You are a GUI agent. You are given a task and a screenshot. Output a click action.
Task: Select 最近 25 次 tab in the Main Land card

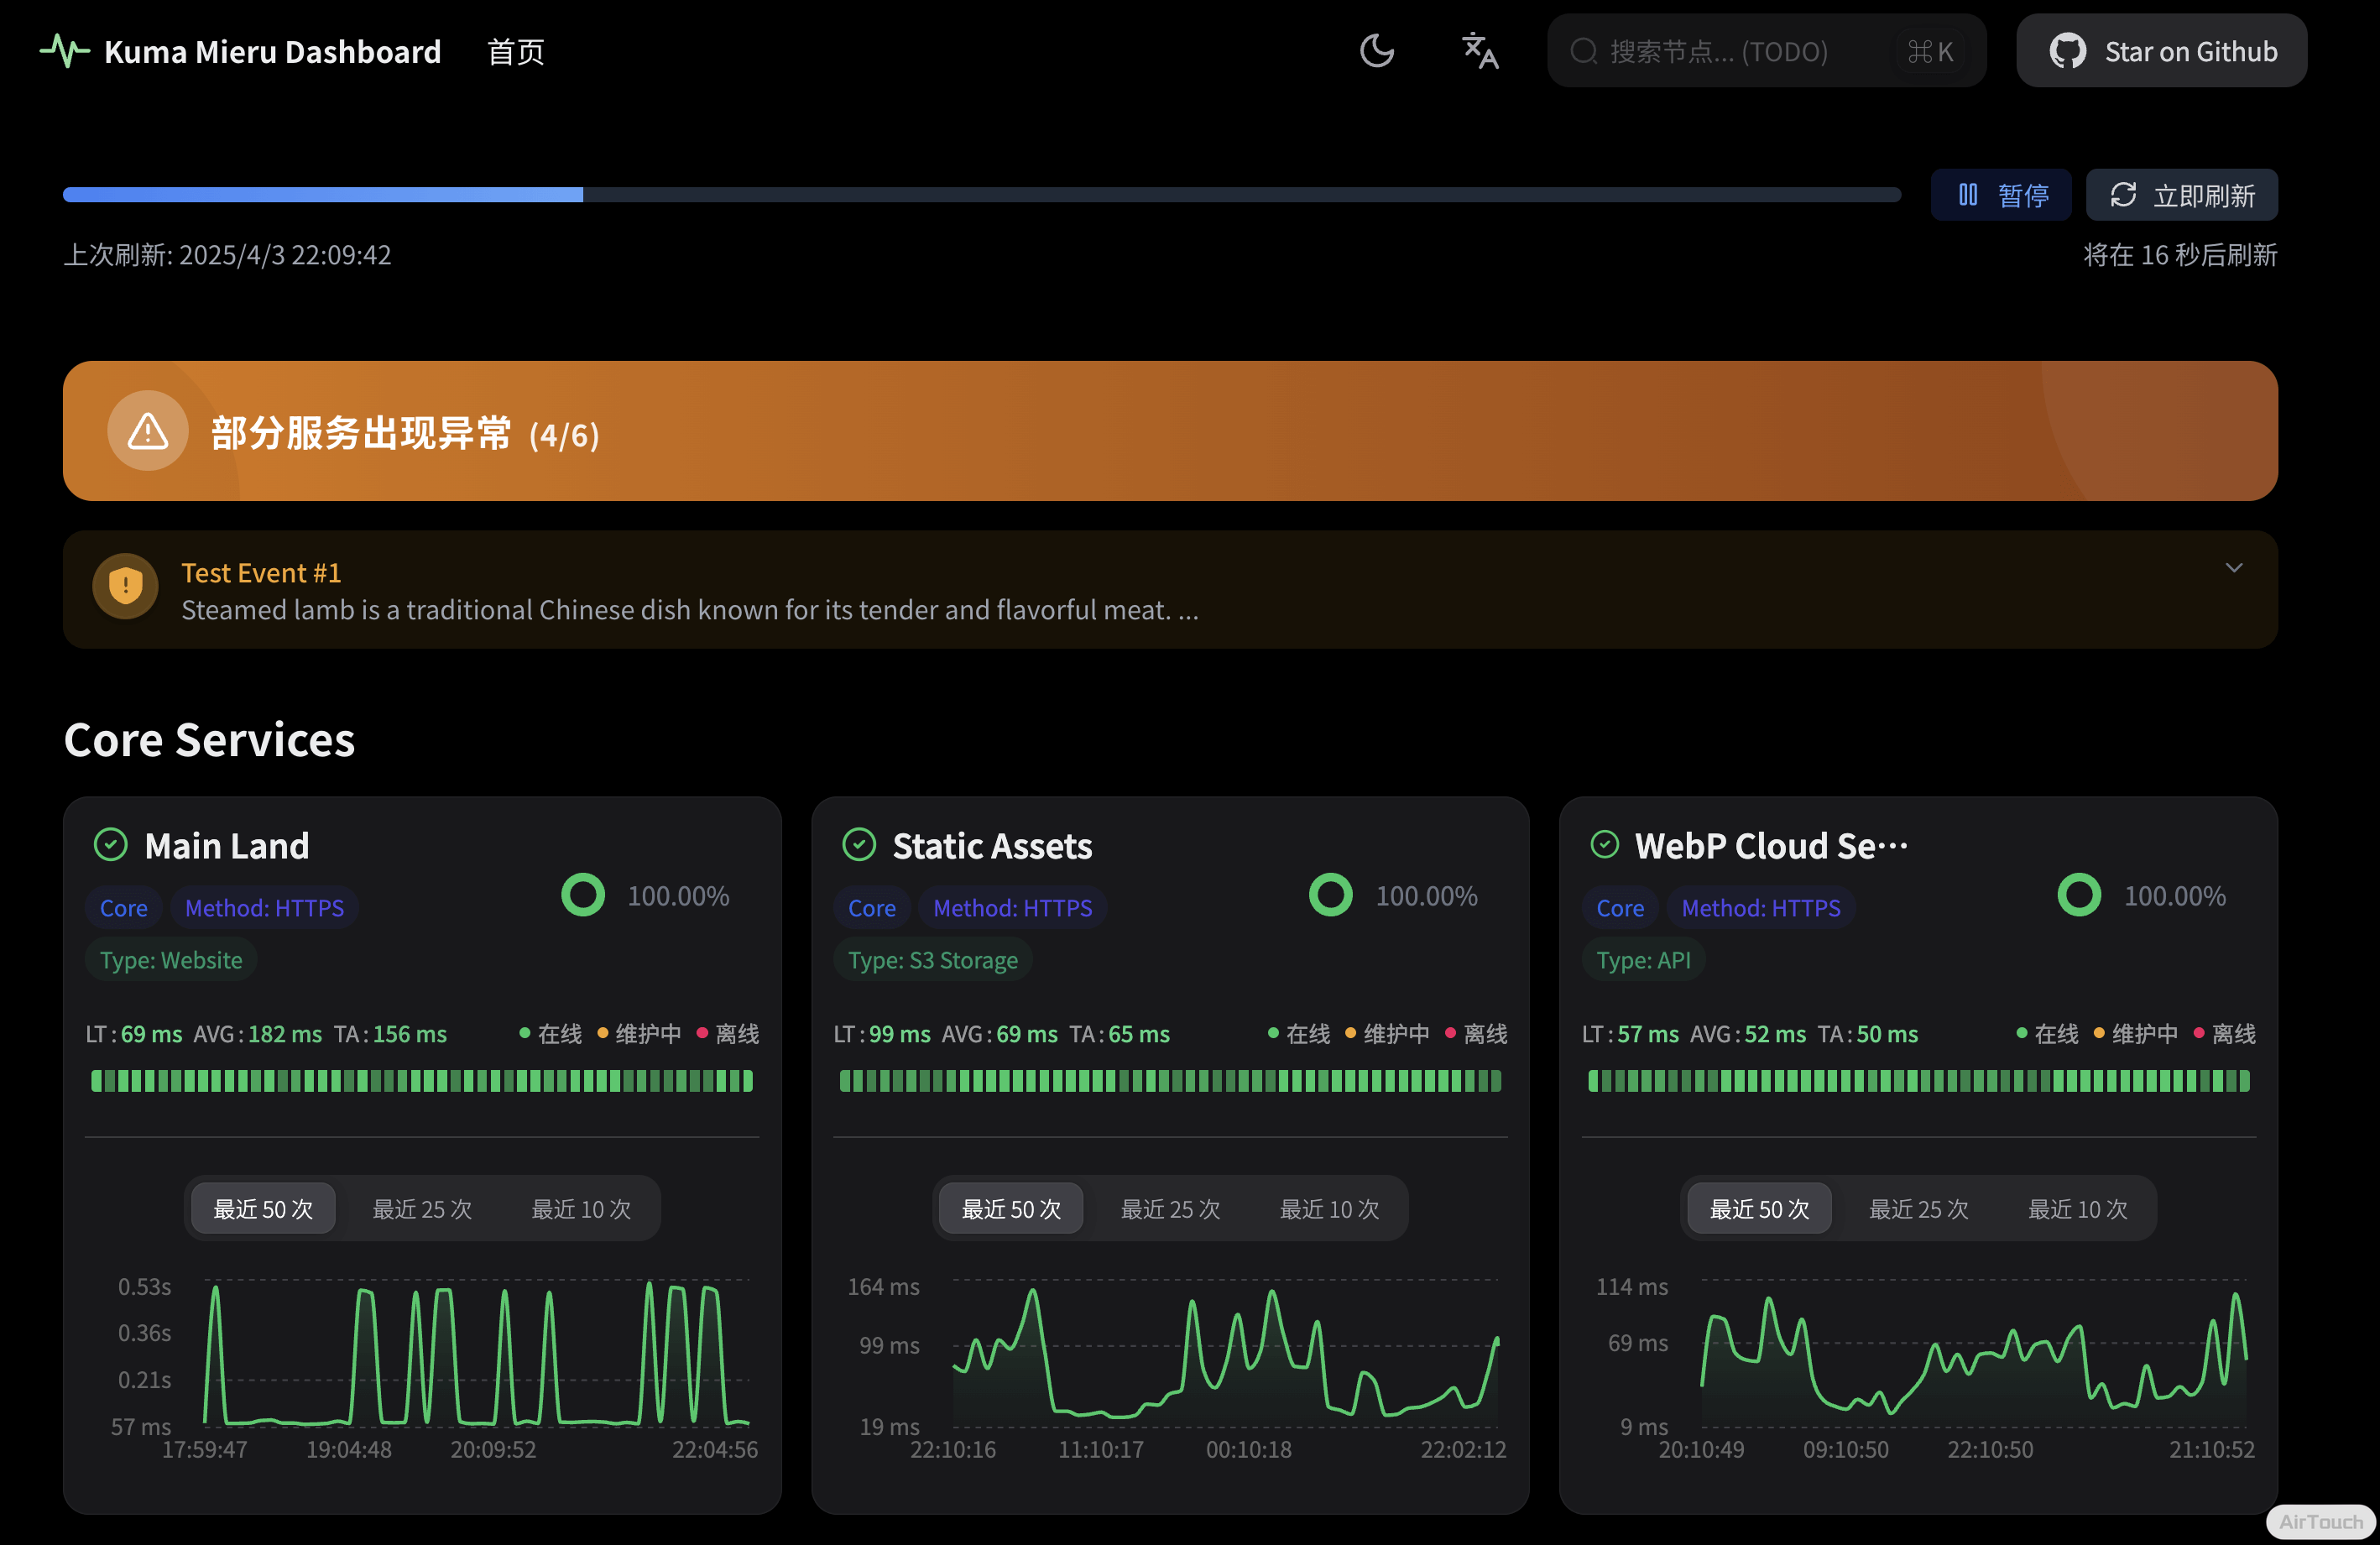[422, 1209]
